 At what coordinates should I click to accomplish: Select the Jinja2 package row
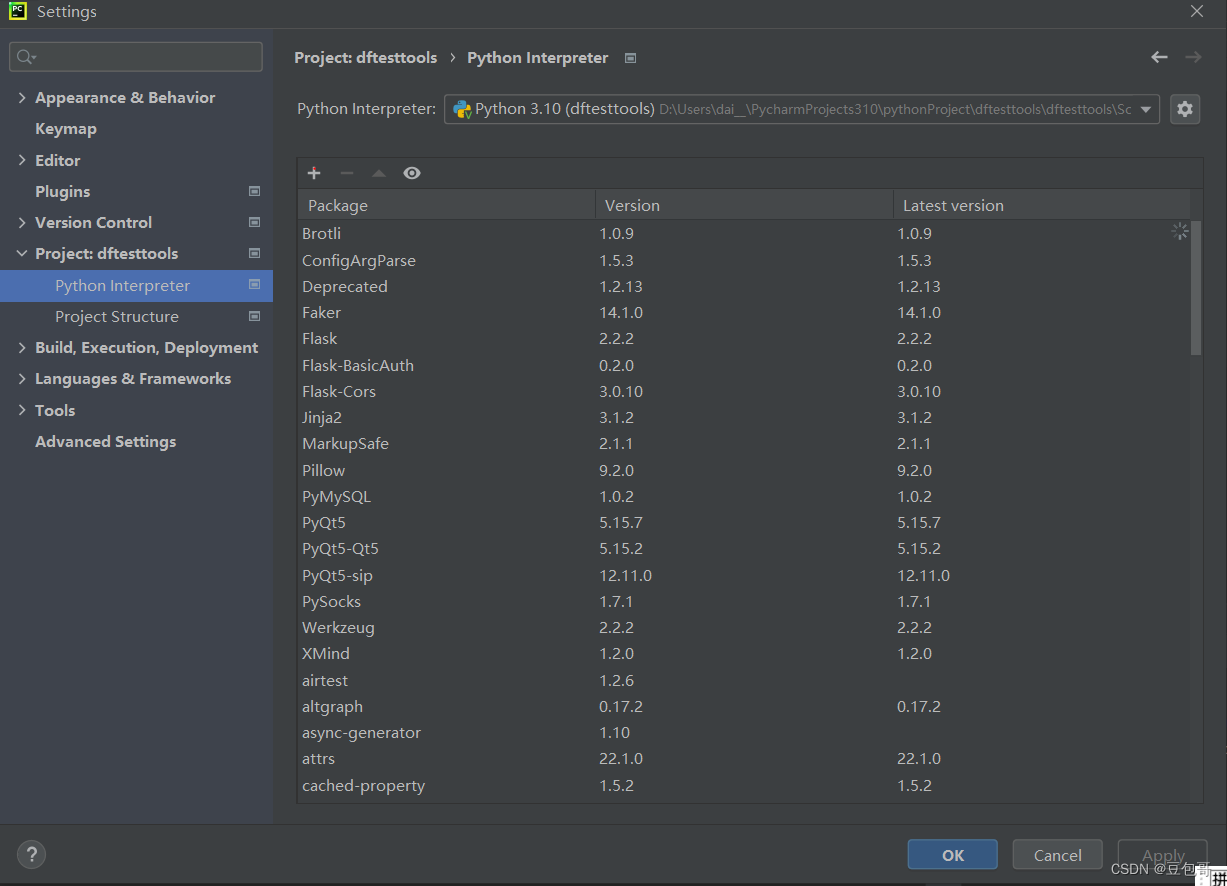[744, 417]
